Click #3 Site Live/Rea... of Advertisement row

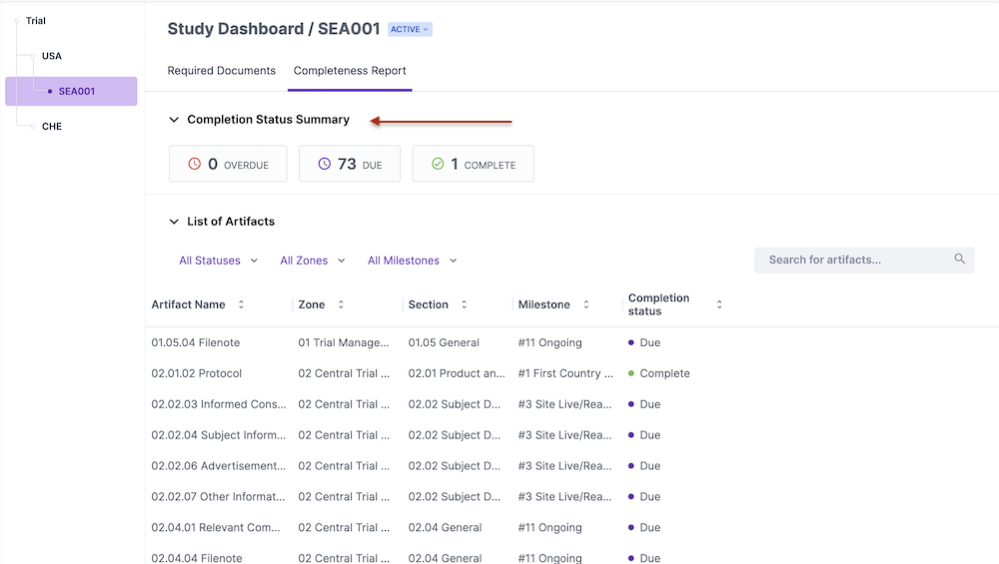[x=564, y=466]
